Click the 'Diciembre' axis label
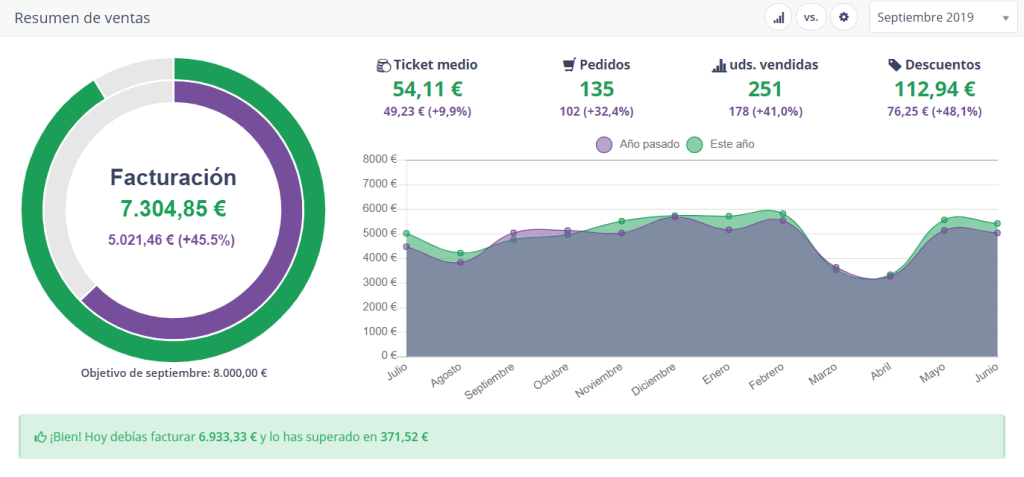The image size is (1024, 477). [654, 380]
